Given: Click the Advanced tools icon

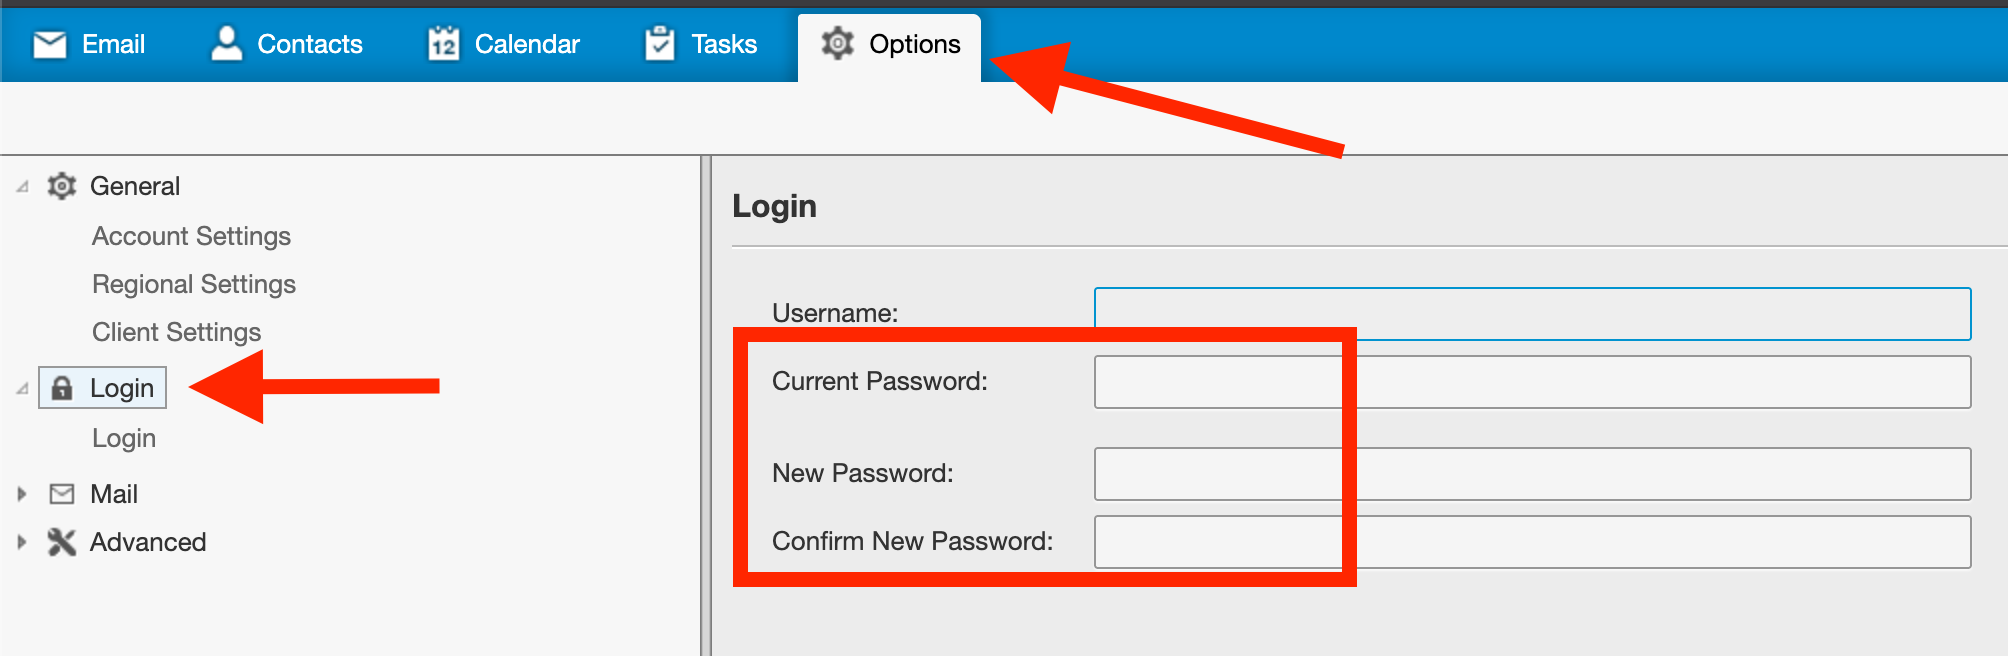Looking at the screenshot, I should (x=62, y=542).
